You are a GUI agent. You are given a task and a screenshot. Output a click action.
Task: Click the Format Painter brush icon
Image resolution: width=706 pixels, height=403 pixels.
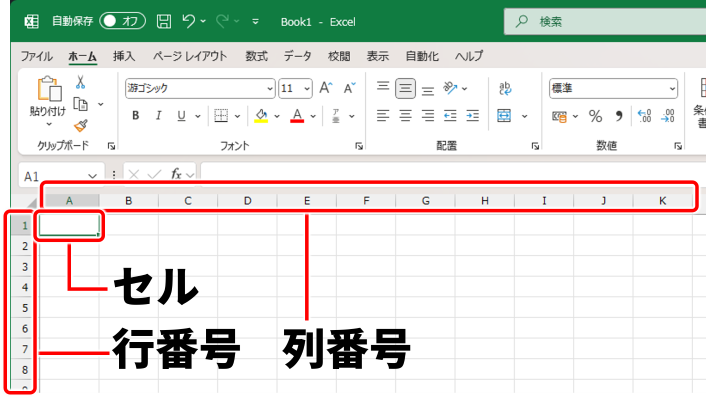(x=81, y=126)
